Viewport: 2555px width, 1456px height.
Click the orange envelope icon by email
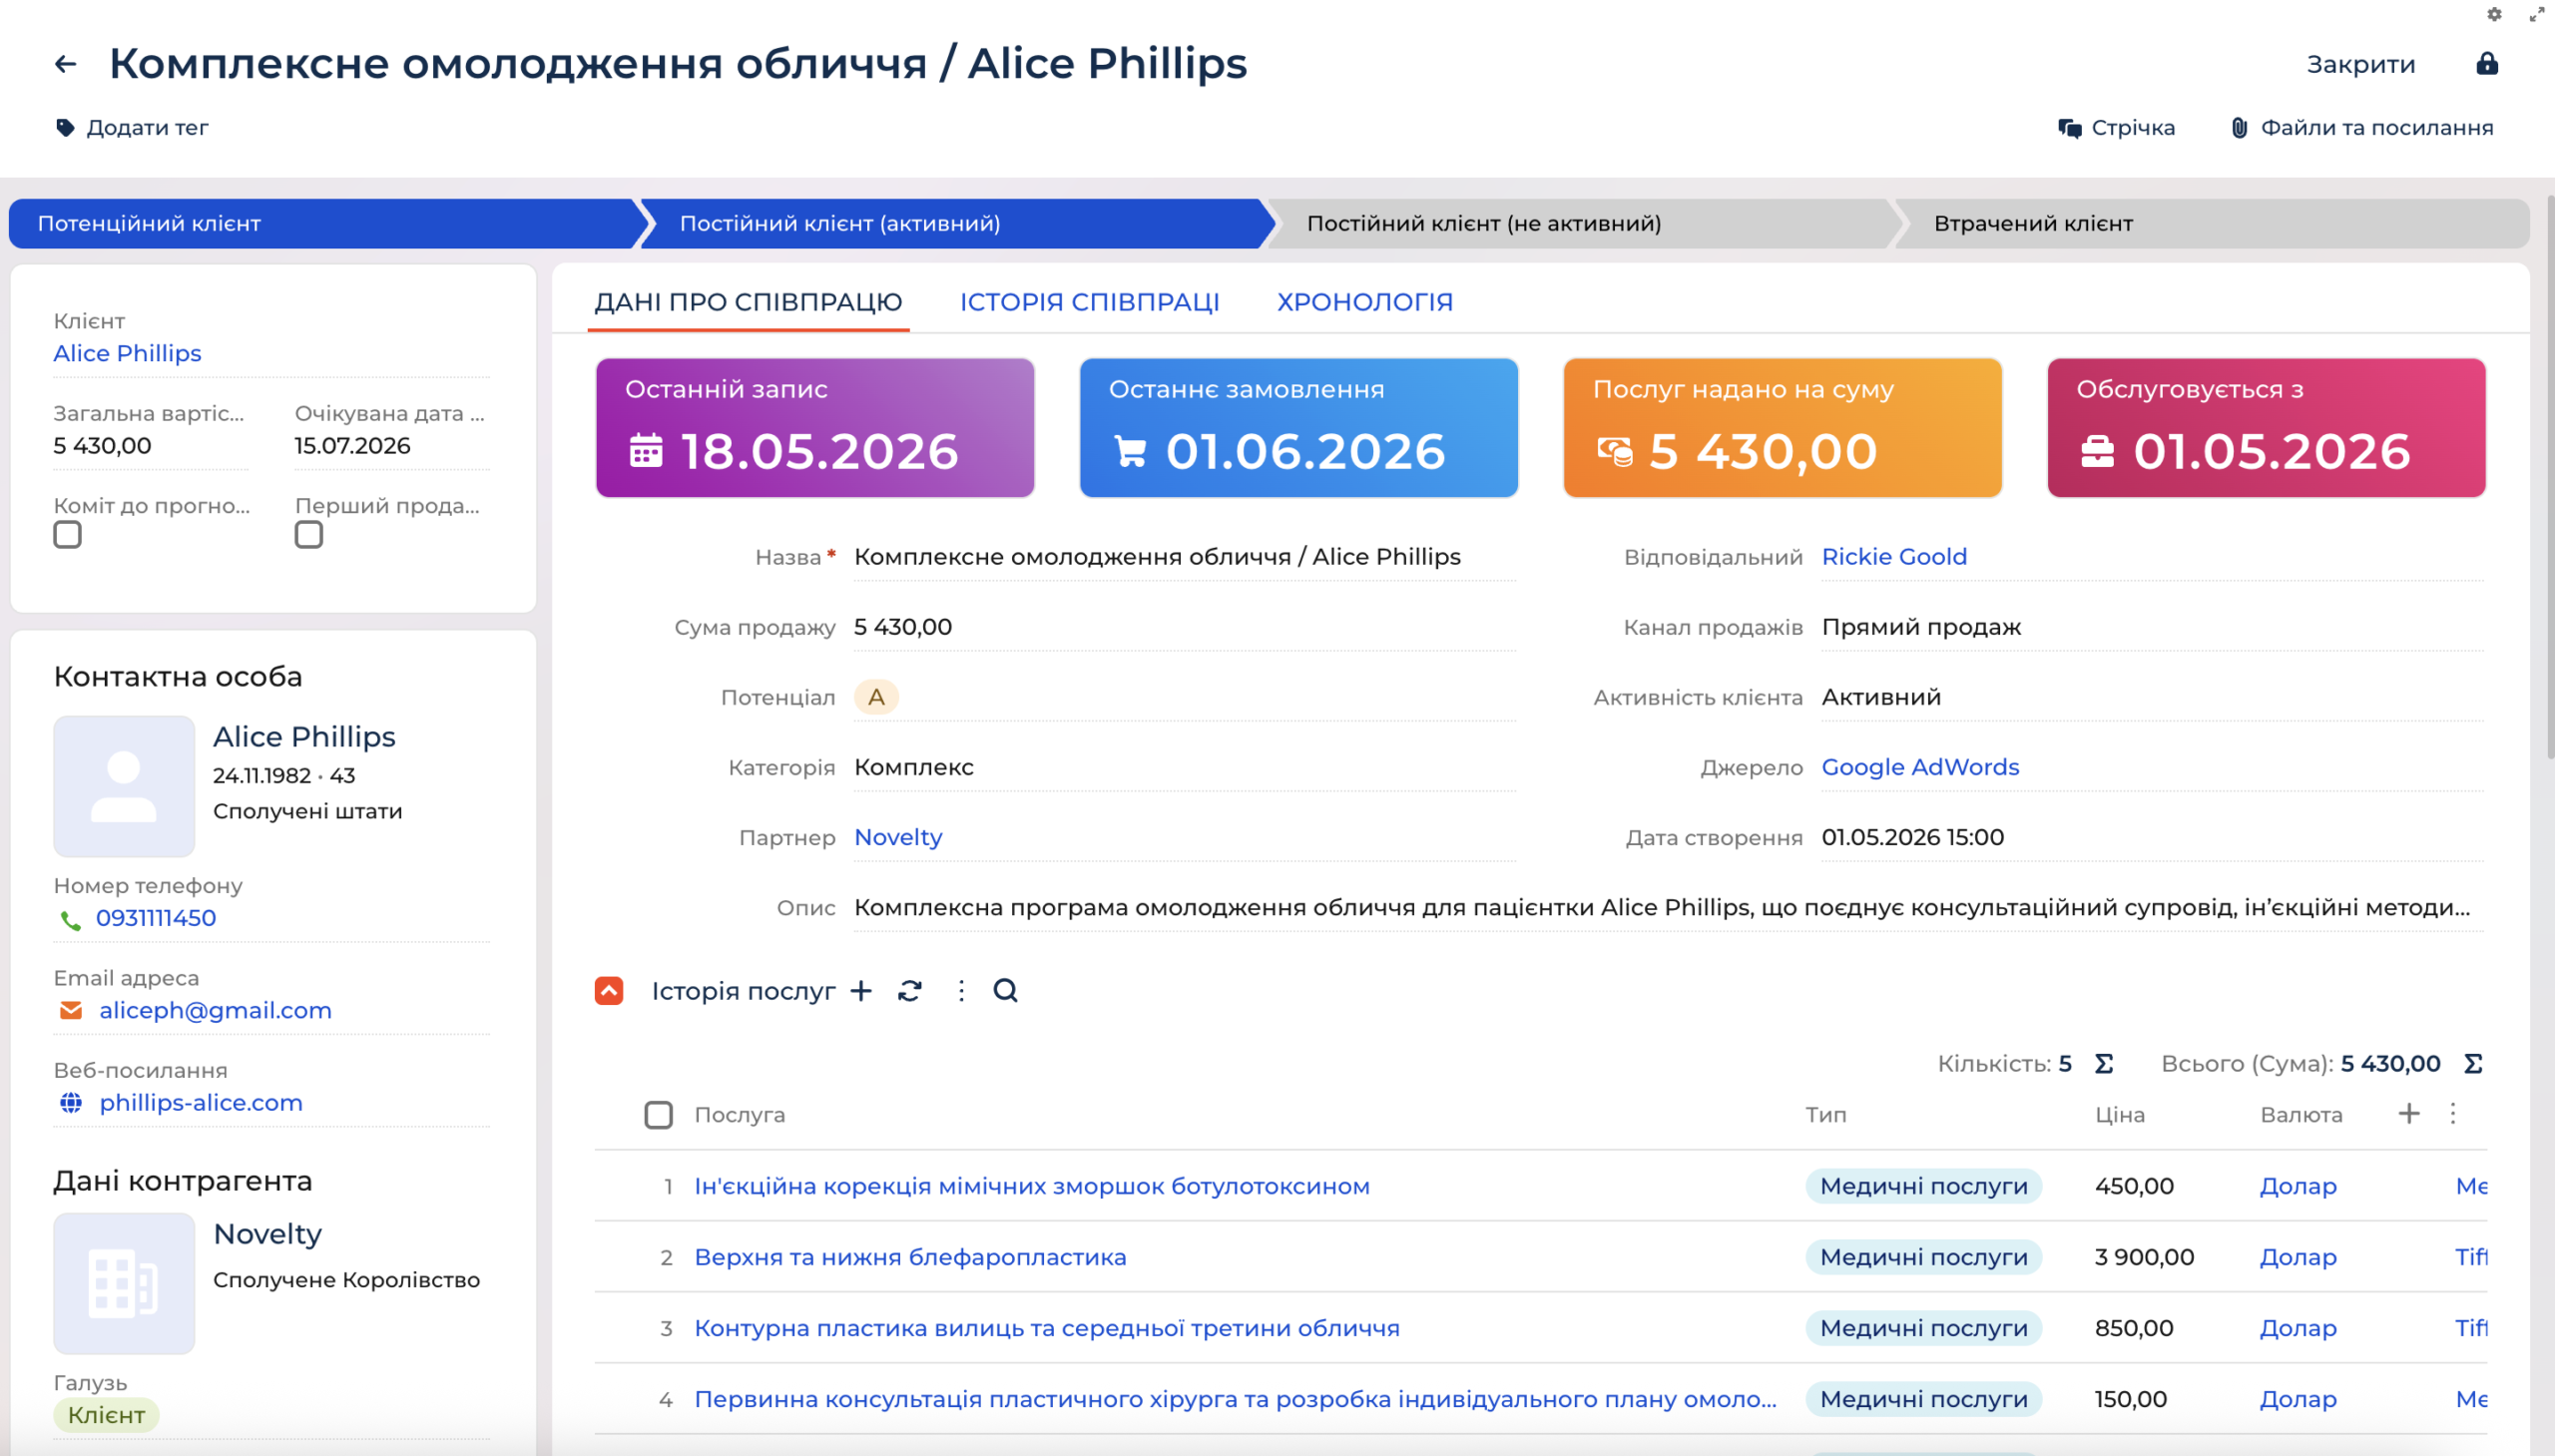coord(71,1011)
